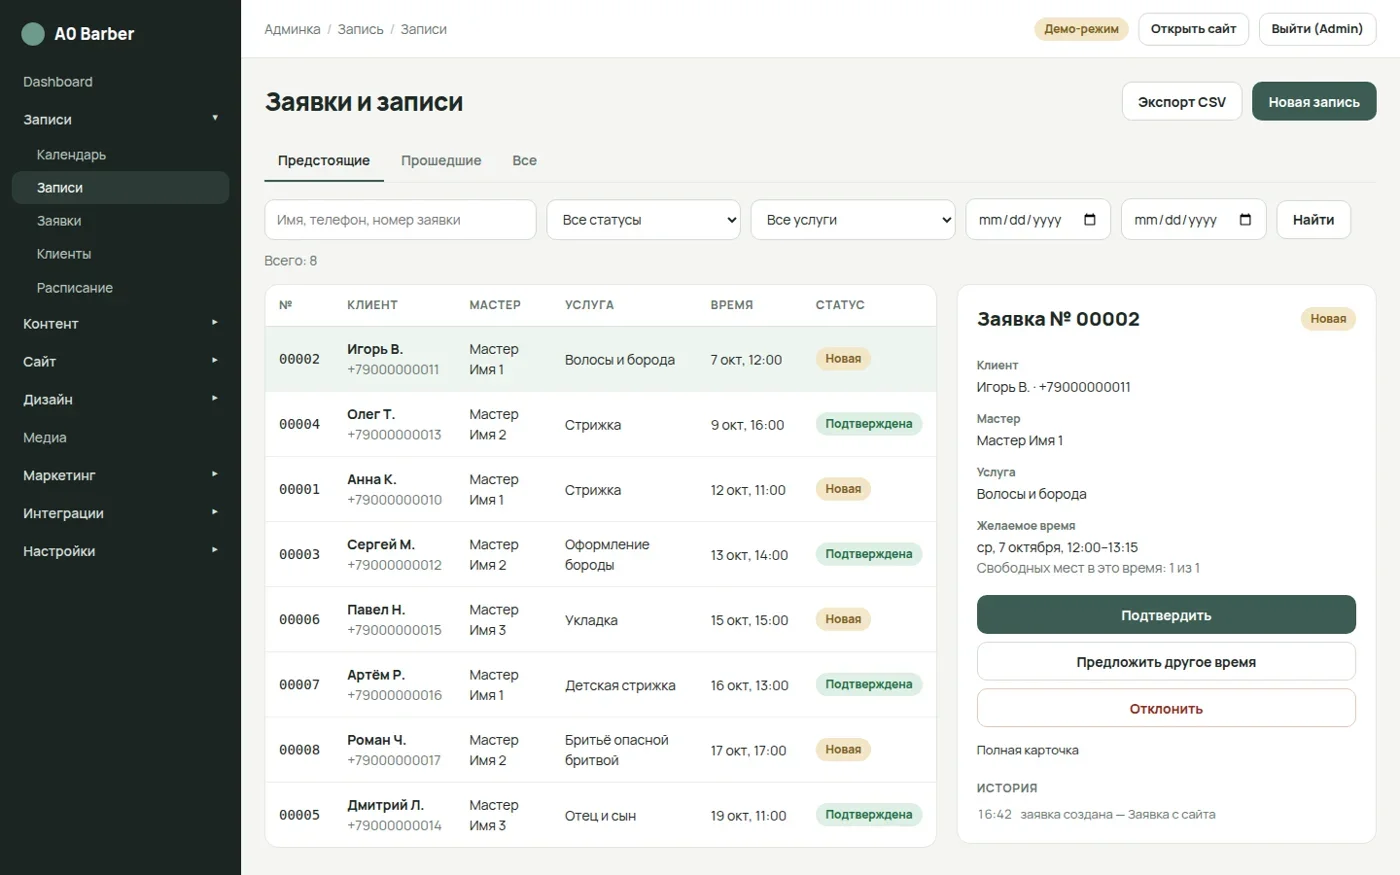This screenshot has width=1400, height=875.
Task: Confirm the request with Подтвердить
Action: tap(1166, 615)
